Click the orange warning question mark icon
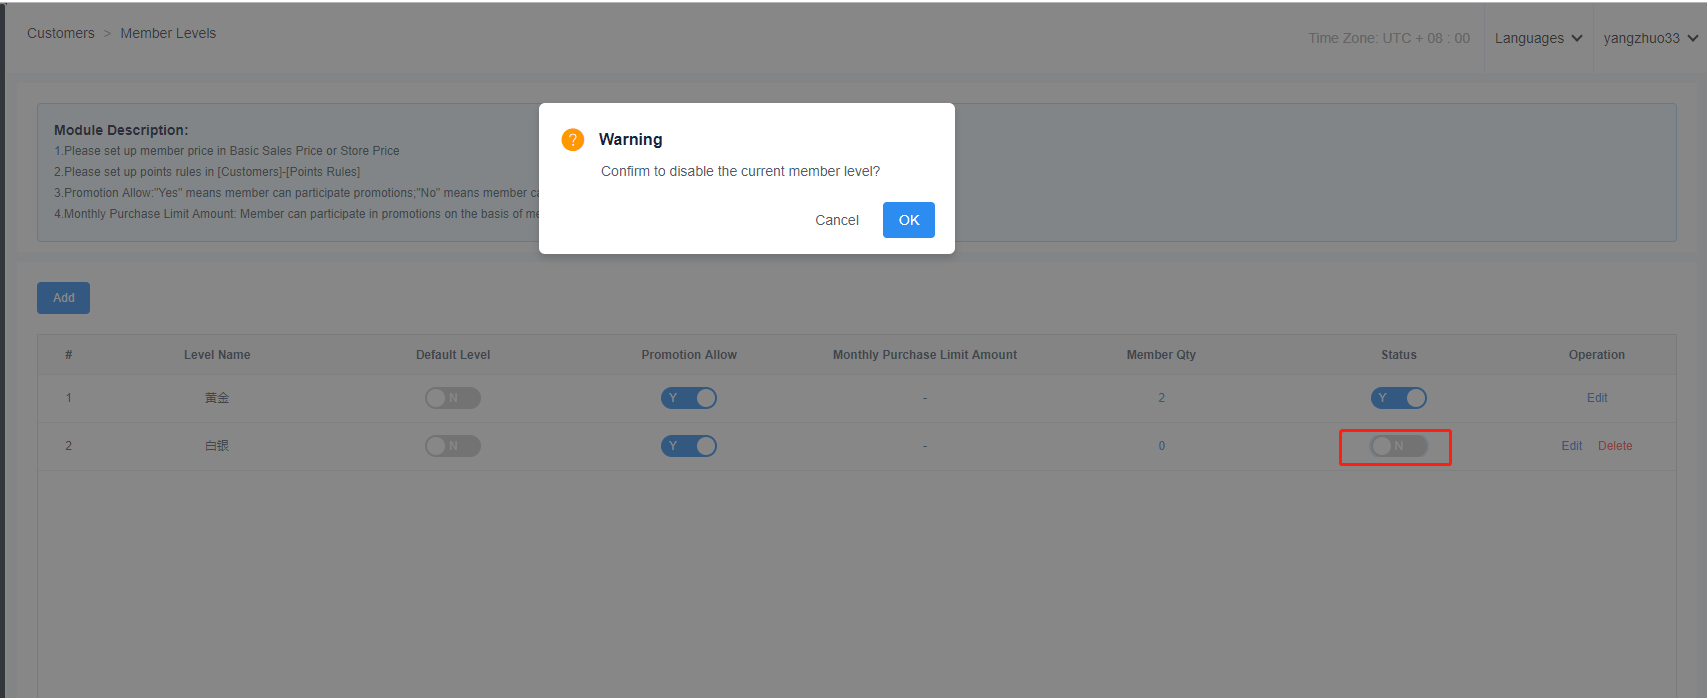 tap(572, 140)
